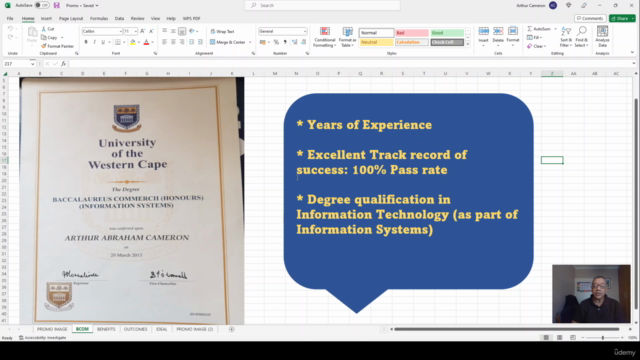Viewport: 640px width, 360px height.
Task: Click the Insert cells icon
Action: 484,32
